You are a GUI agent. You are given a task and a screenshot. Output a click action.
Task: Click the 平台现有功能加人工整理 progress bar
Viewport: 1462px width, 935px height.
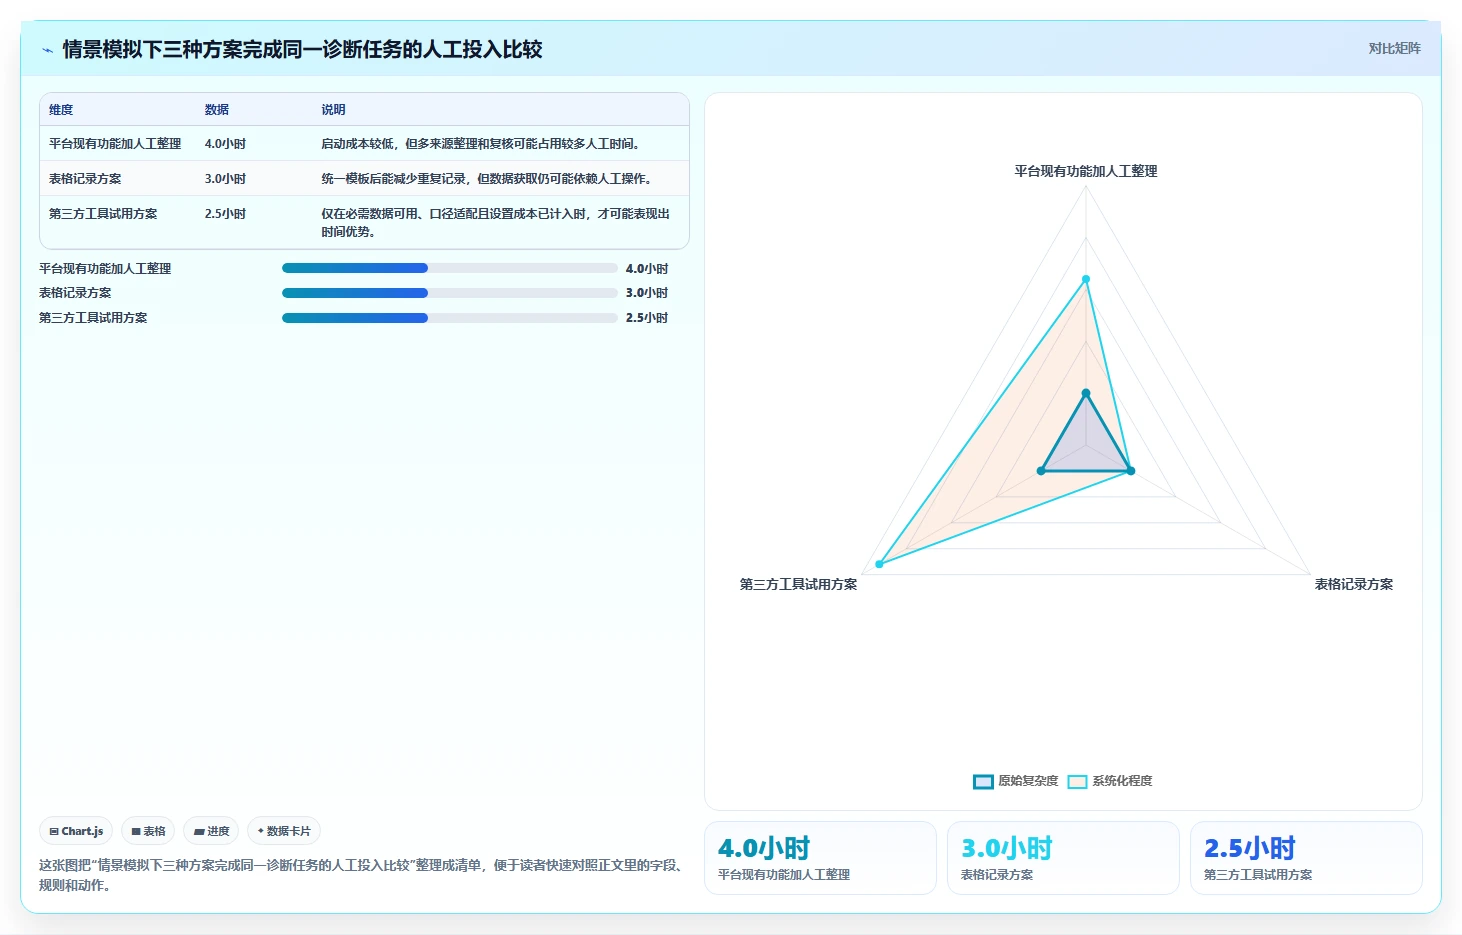tap(449, 268)
